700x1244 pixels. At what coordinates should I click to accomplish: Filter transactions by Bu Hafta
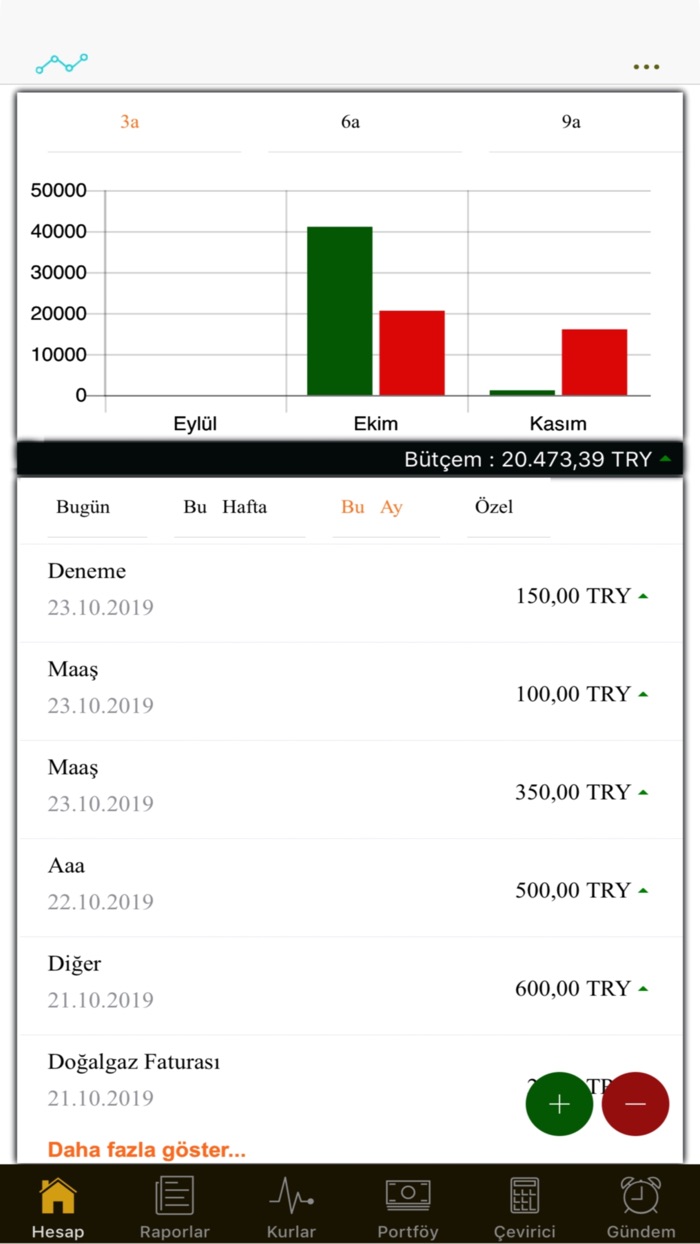[225, 507]
